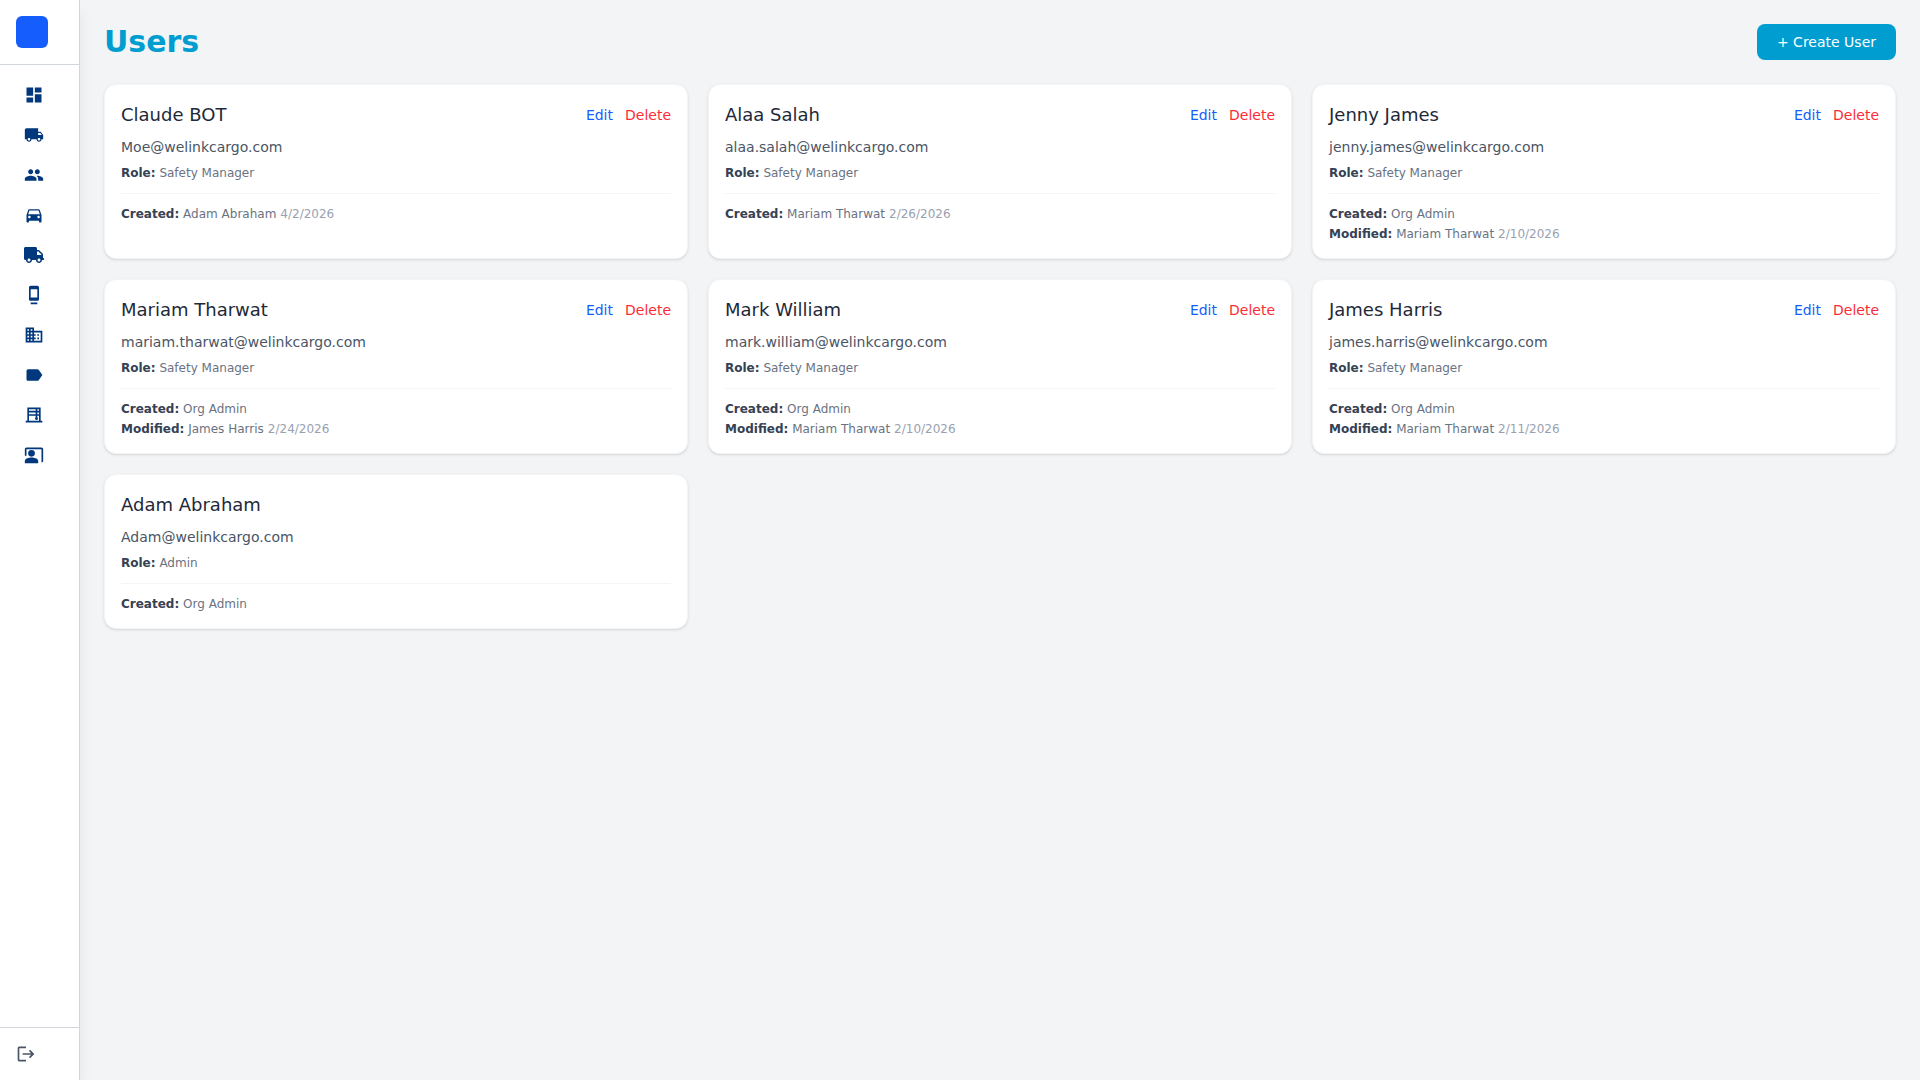Edit the Claude BOT user
Image resolution: width=1920 pixels, height=1080 pixels.
click(x=599, y=115)
